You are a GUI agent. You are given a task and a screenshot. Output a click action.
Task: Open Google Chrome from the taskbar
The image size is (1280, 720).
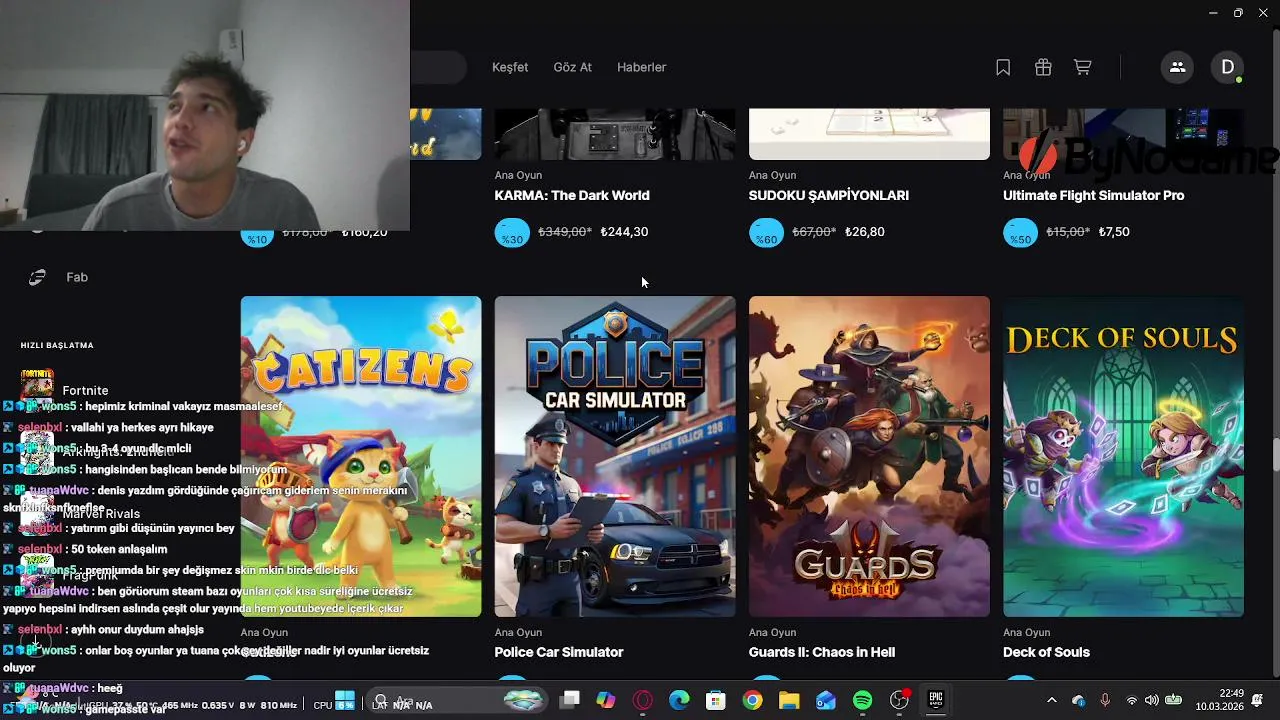point(752,700)
